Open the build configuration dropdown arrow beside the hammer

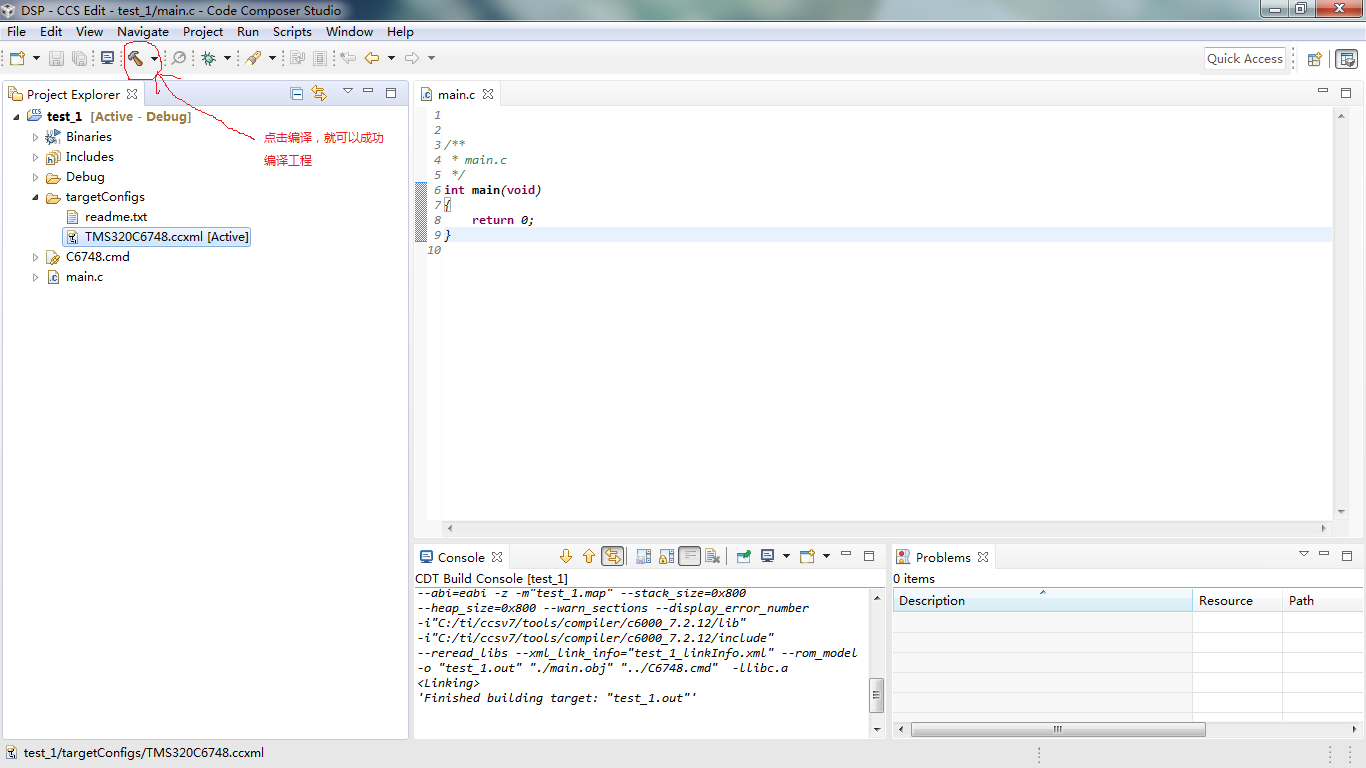(154, 59)
